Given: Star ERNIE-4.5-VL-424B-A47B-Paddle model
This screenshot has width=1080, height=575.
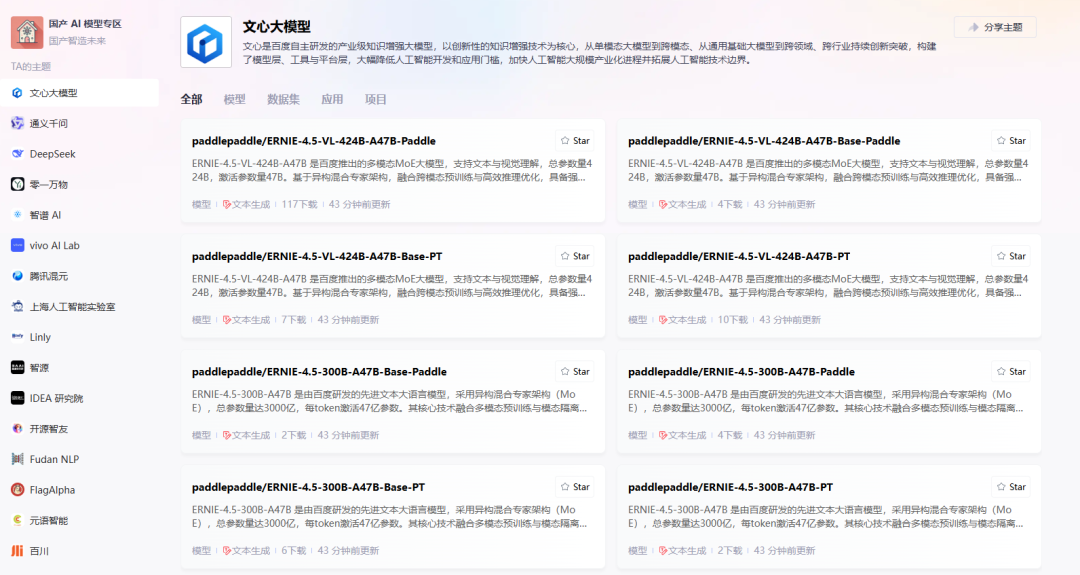Looking at the screenshot, I should 575,140.
